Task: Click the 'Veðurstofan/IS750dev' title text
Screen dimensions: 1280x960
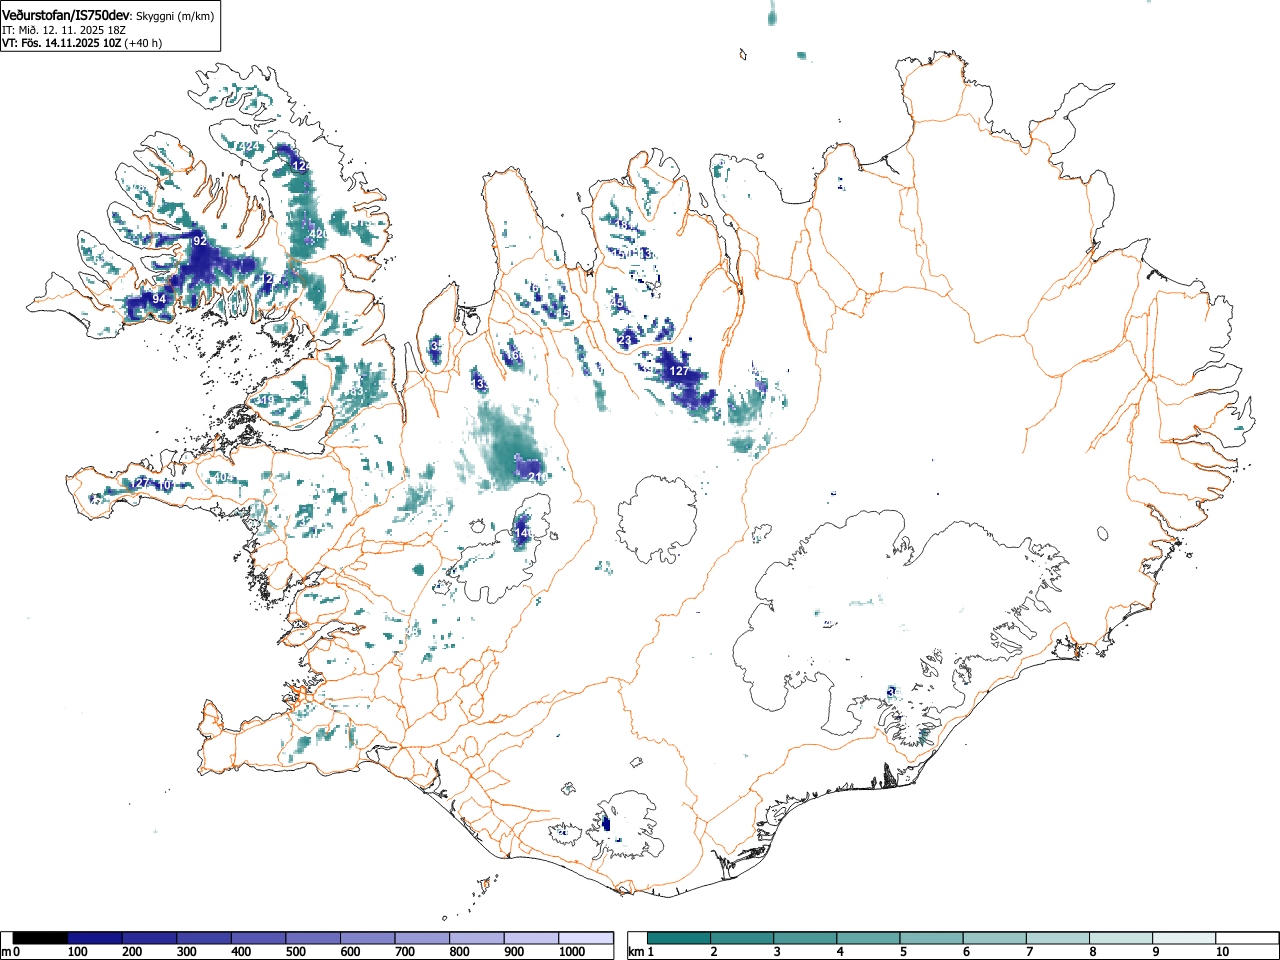Action: pos(65,14)
